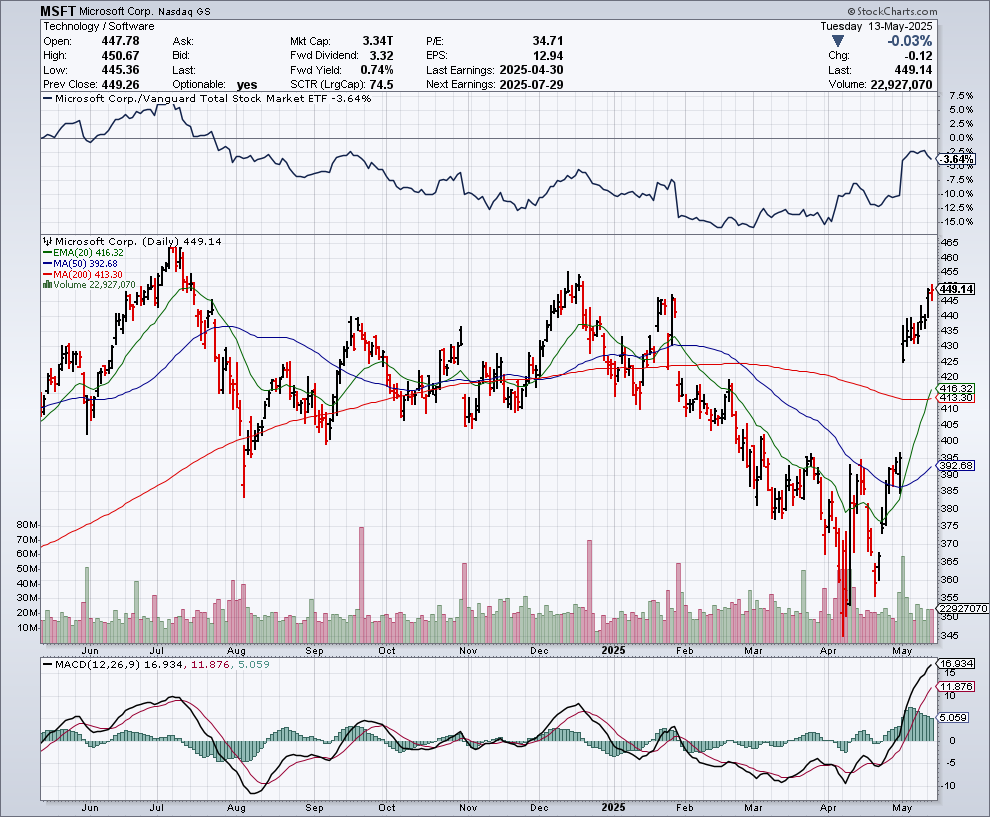Viewport: 990px width, 817px height.
Task: Select the EMA(20) 416.32 legend text
Action: click(x=88, y=253)
